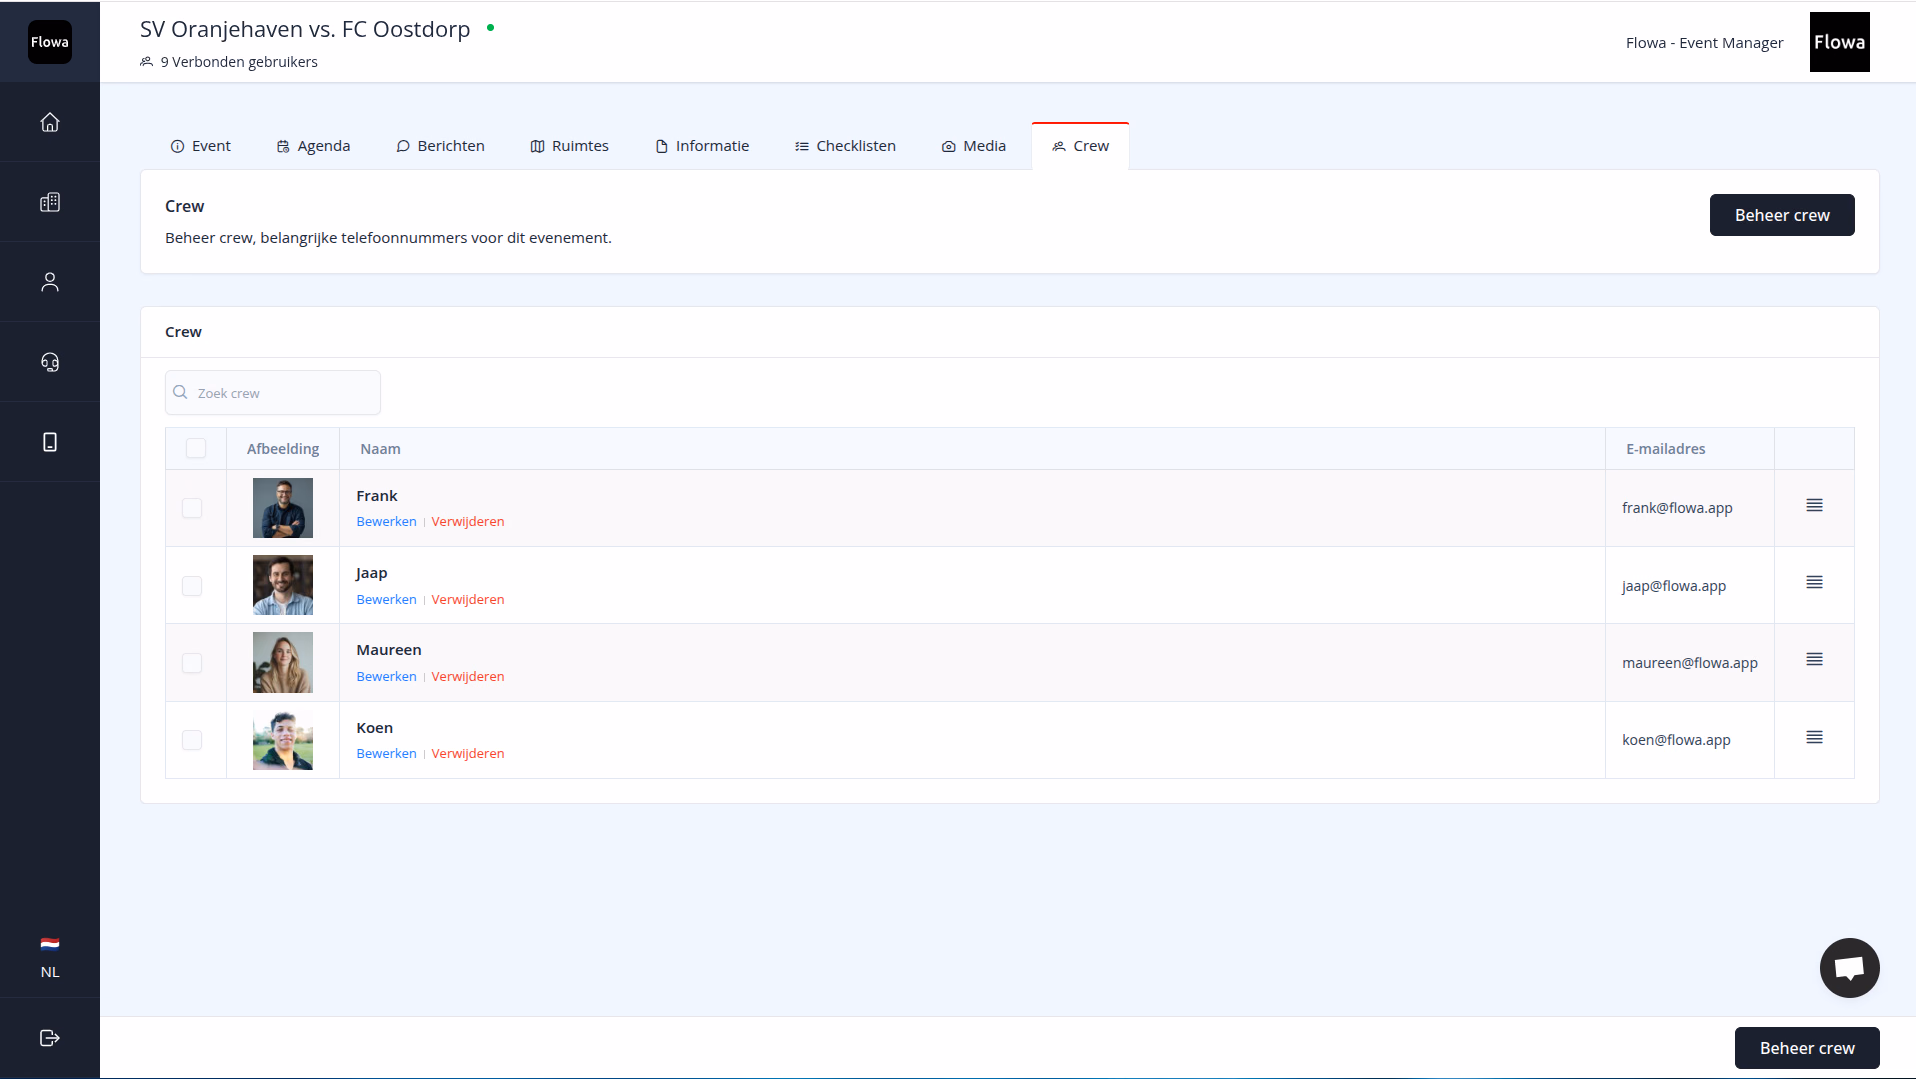Switch to the Informatie tab
The image size is (1916, 1079).
702,146
